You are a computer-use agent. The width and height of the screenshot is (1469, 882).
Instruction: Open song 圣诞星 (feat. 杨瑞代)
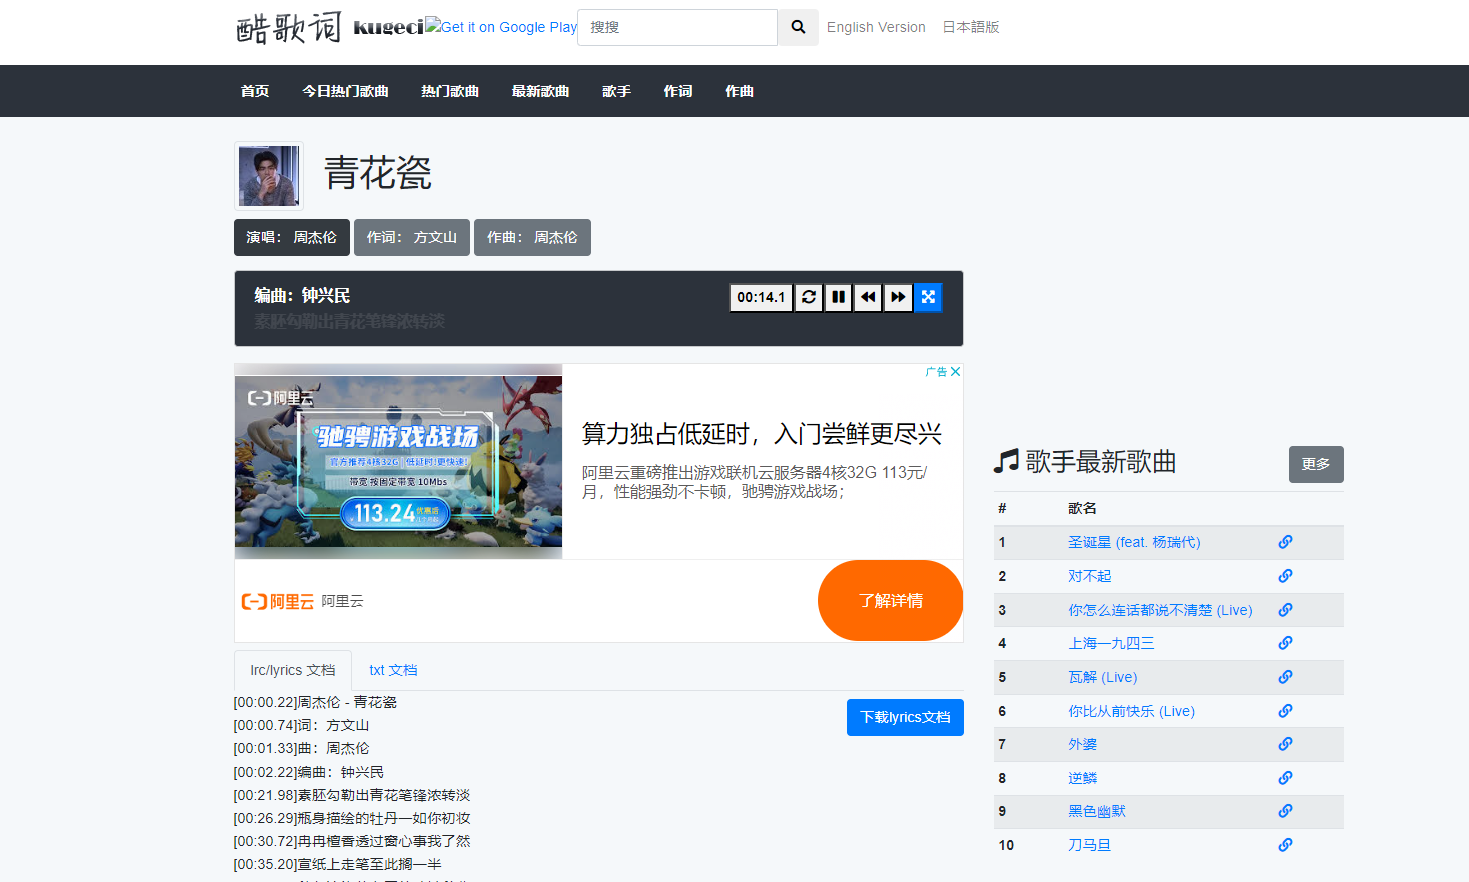pyautogui.click(x=1134, y=542)
